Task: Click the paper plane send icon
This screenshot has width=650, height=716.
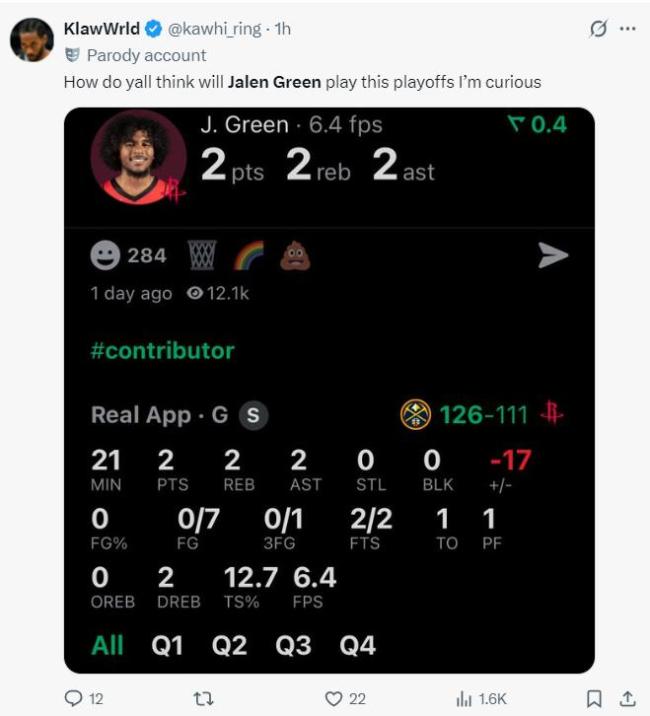Action: [553, 255]
